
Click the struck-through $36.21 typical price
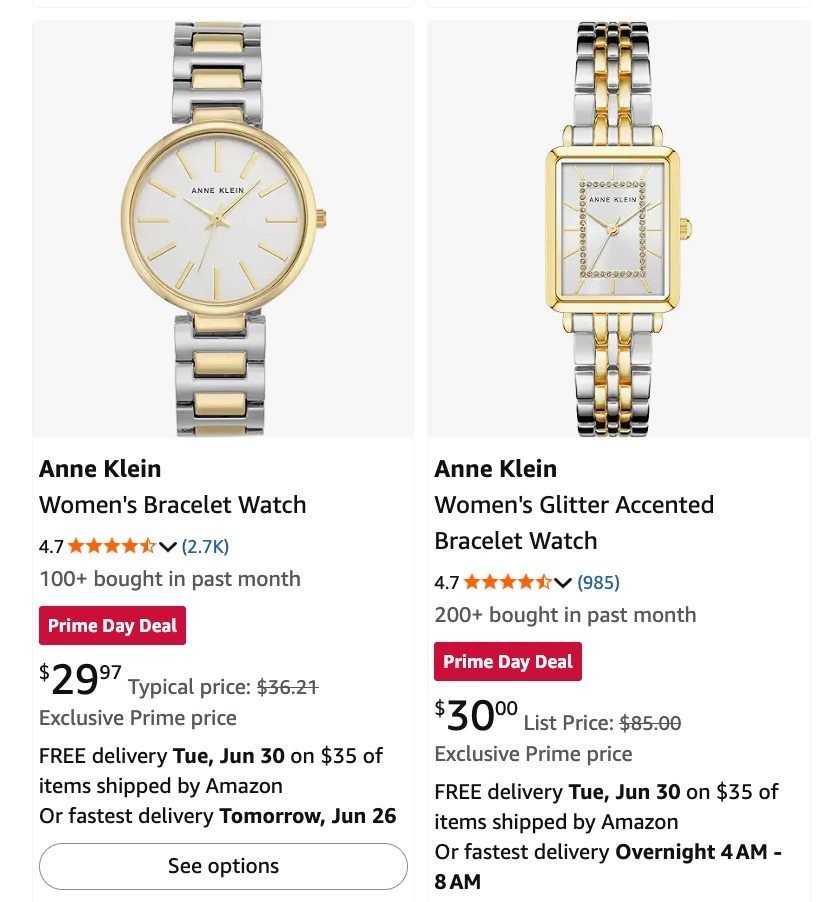(288, 687)
